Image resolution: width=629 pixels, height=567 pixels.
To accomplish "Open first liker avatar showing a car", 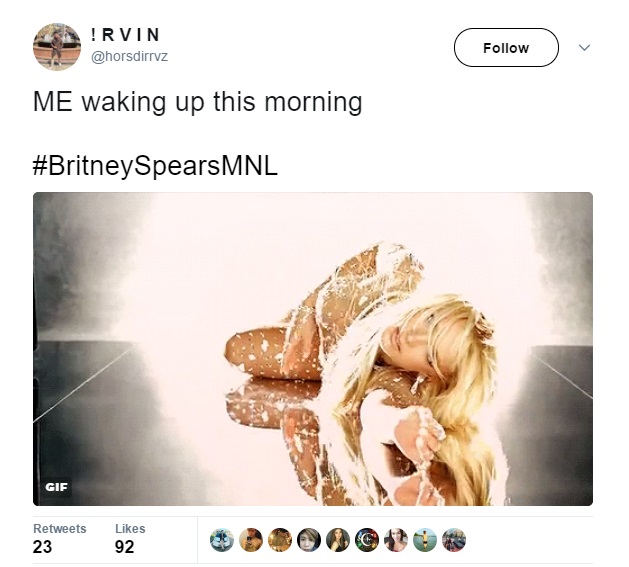I will click(222, 540).
